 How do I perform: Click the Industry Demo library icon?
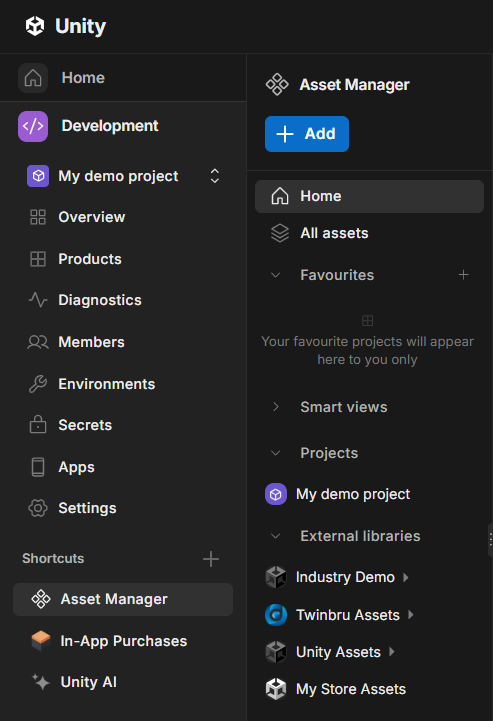276,577
